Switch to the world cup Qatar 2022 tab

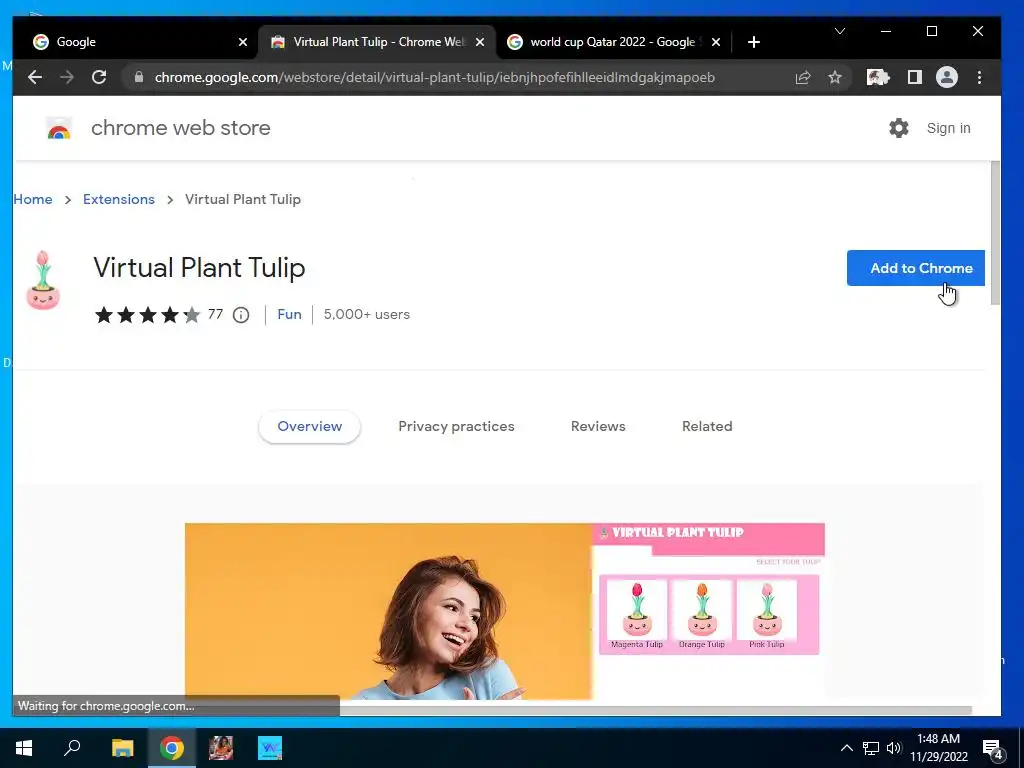pos(613,42)
